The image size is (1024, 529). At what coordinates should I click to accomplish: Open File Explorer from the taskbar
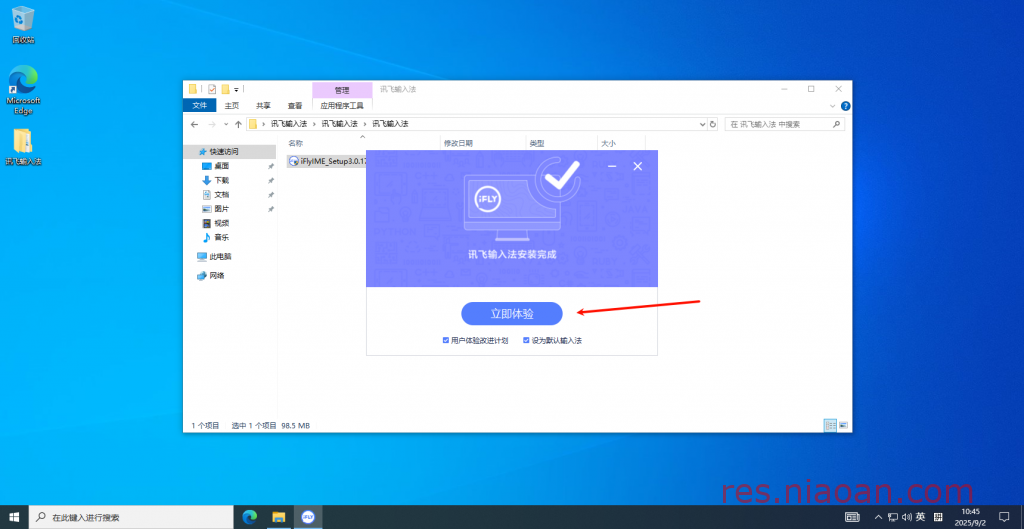(279, 517)
